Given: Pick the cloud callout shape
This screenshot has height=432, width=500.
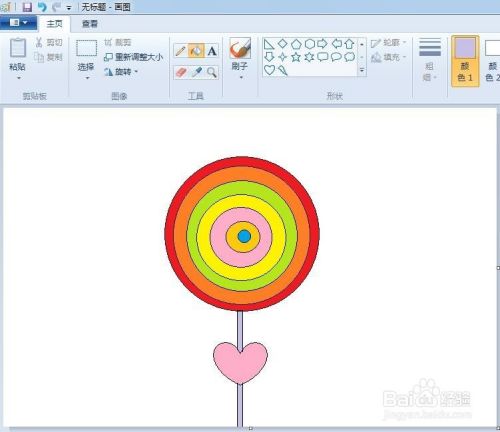Looking at the screenshot, I should tap(350, 57).
